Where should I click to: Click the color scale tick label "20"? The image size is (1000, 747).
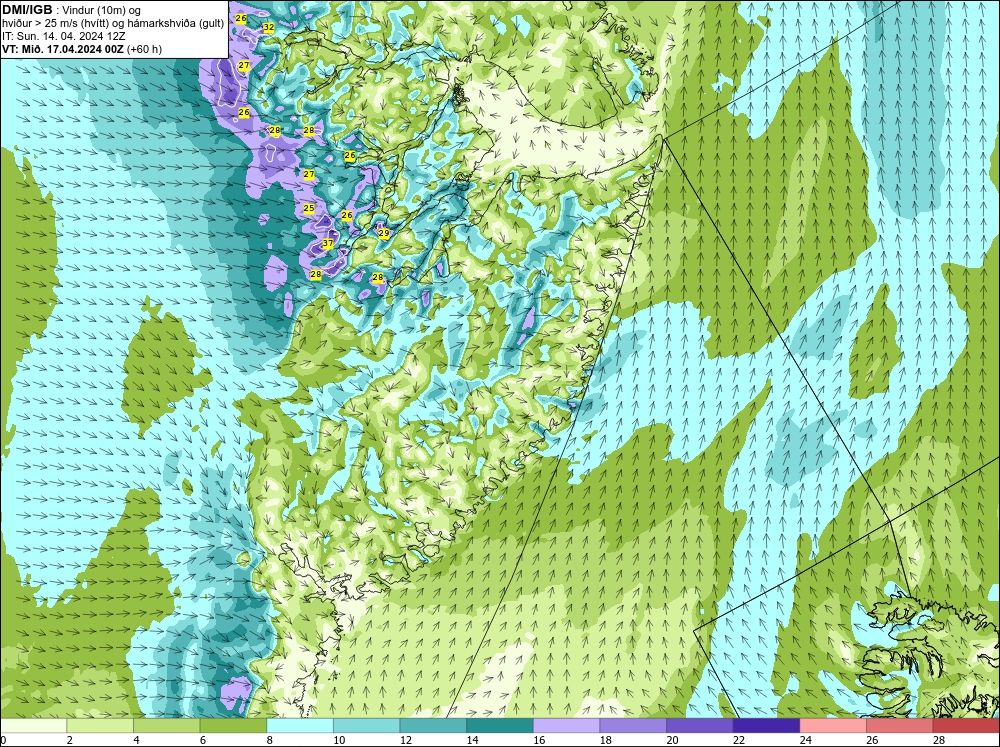click(672, 740)
